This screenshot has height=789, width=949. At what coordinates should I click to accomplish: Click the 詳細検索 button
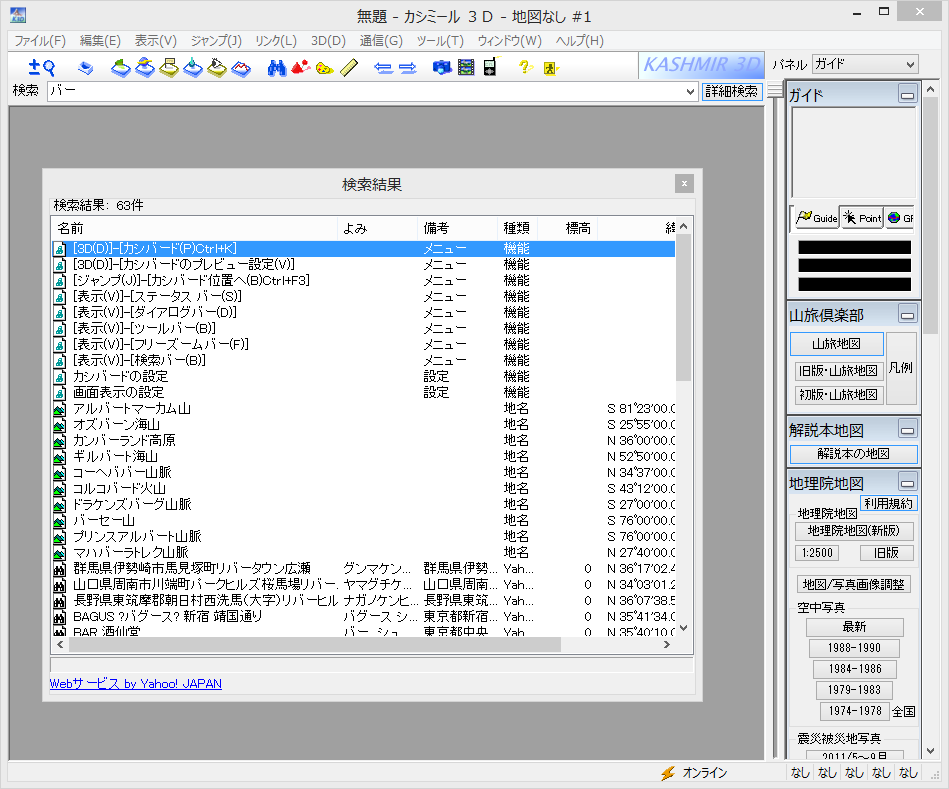tap(733, 91)
